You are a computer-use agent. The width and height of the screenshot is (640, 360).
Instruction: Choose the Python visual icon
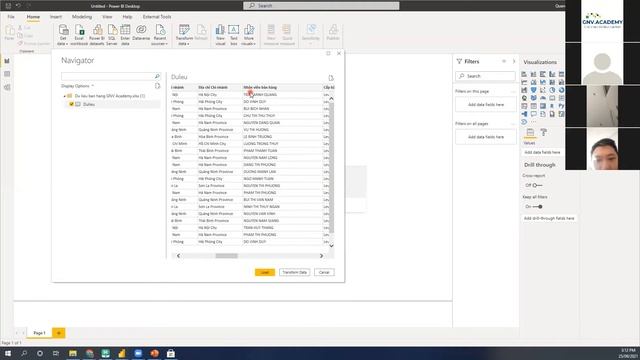pos(561,106)
